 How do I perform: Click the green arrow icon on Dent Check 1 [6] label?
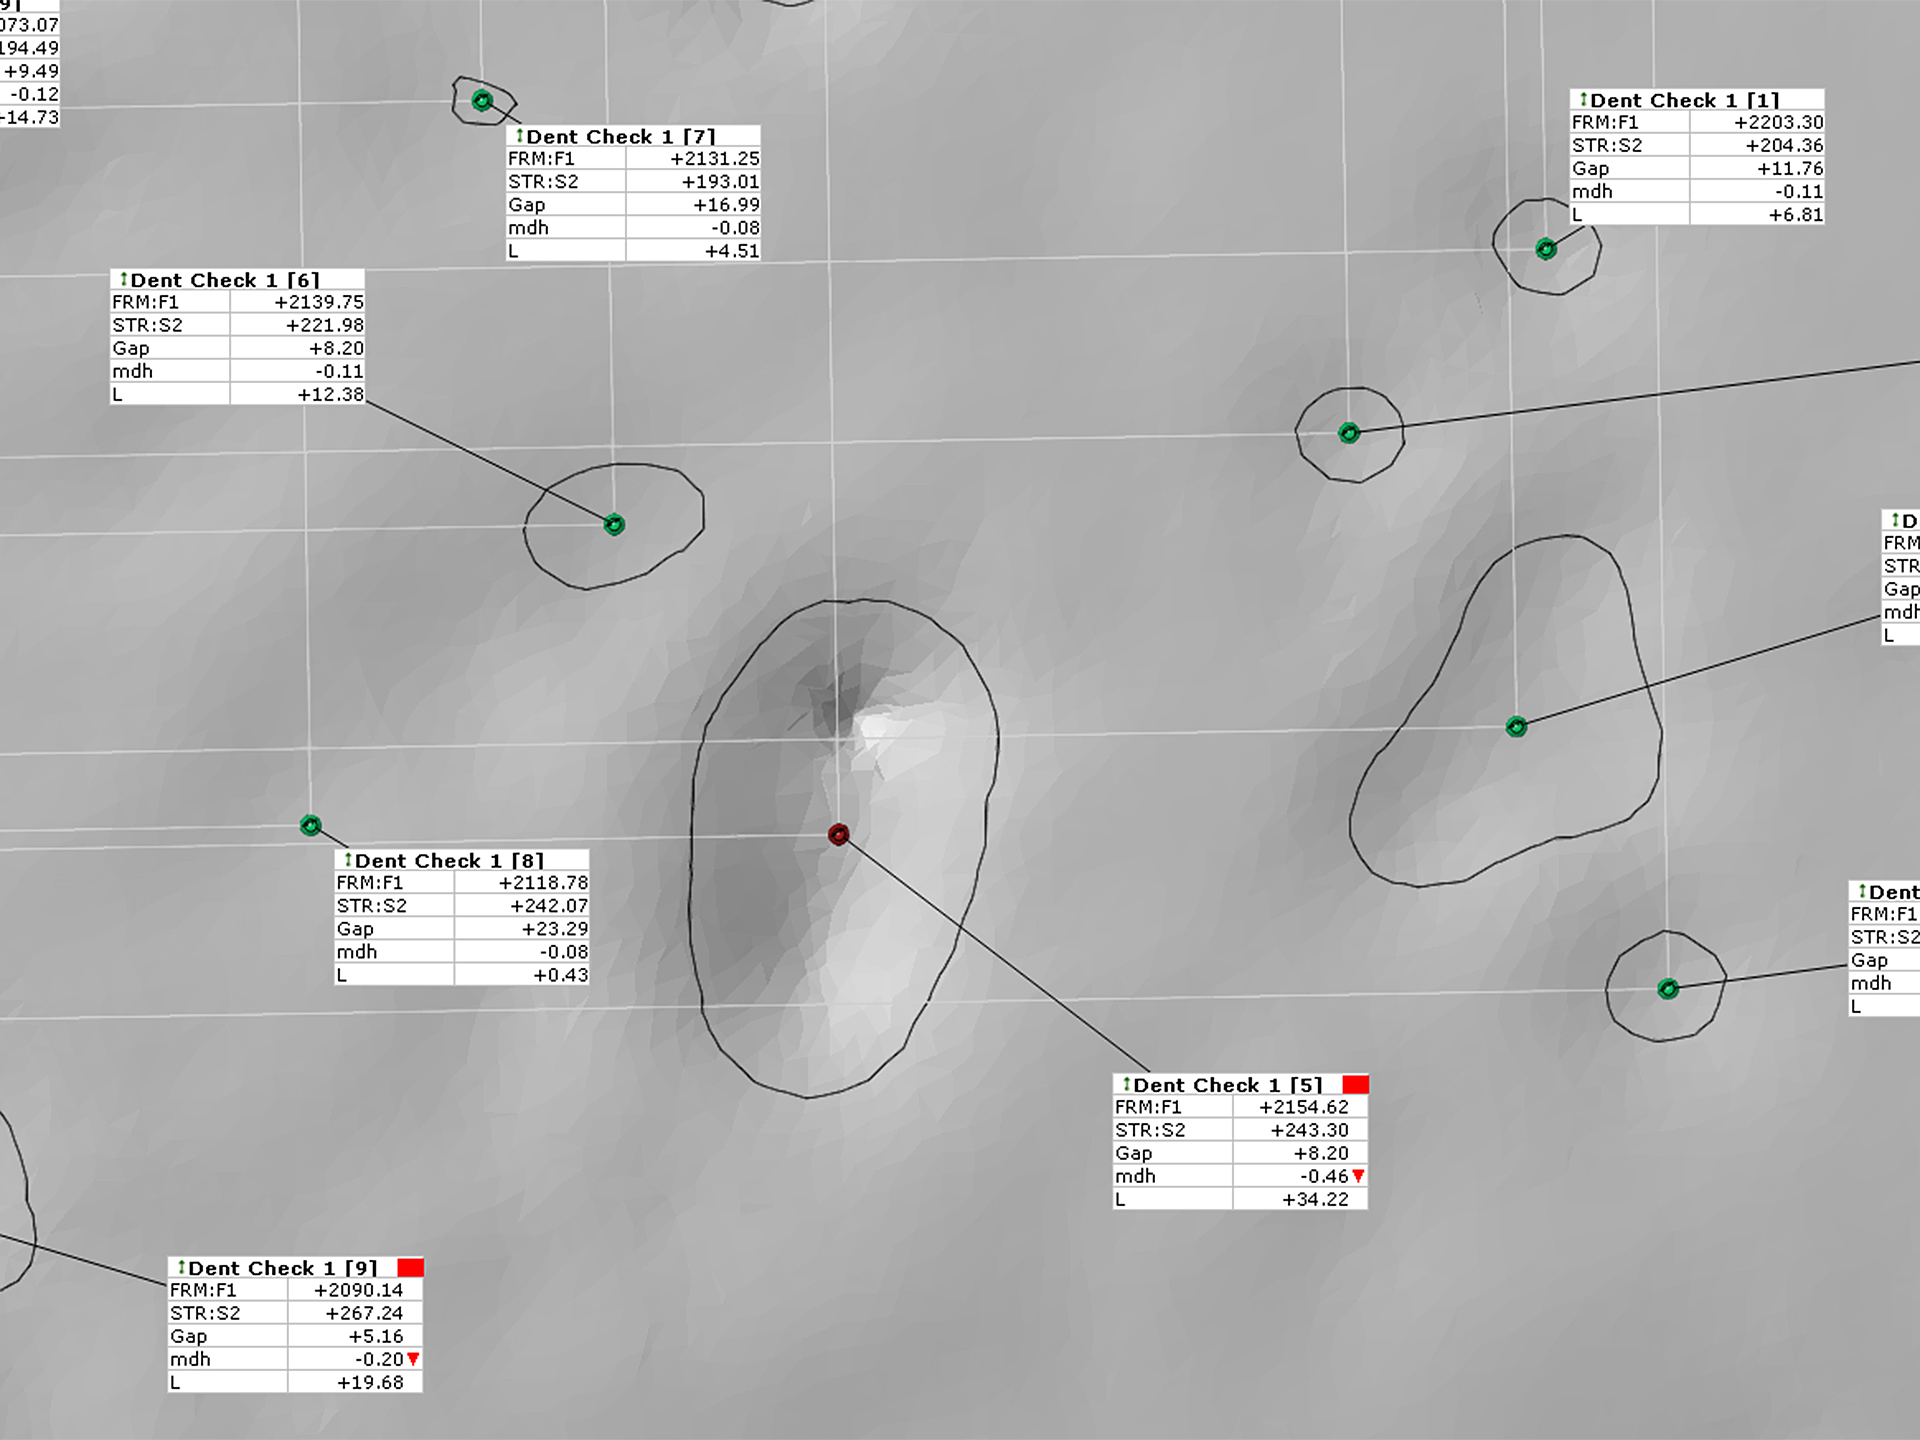coord(122,280)
